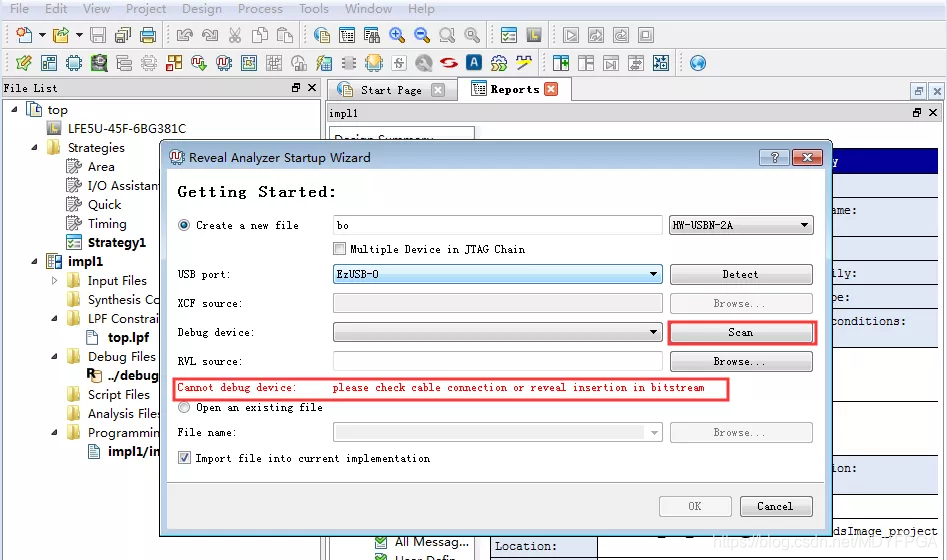Select top.lpf constraint file

pyautogui.click(x=128, y=337)
